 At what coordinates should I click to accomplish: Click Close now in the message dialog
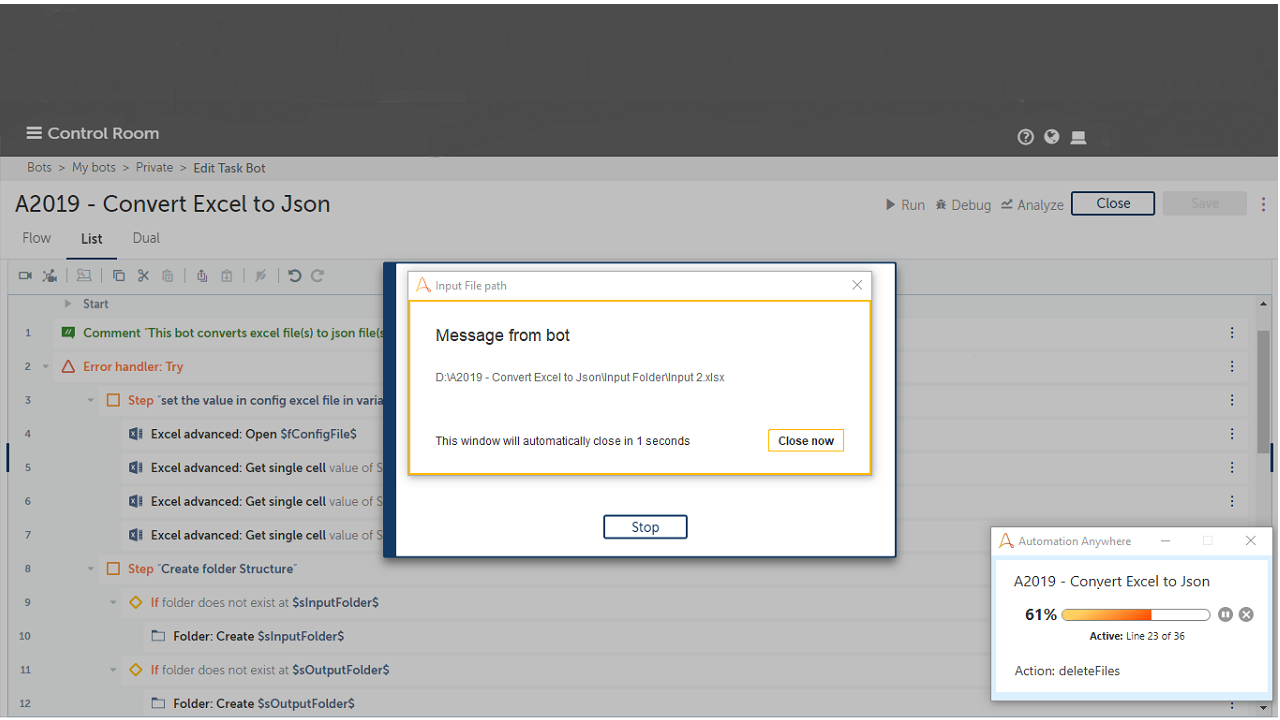[806, 441]
